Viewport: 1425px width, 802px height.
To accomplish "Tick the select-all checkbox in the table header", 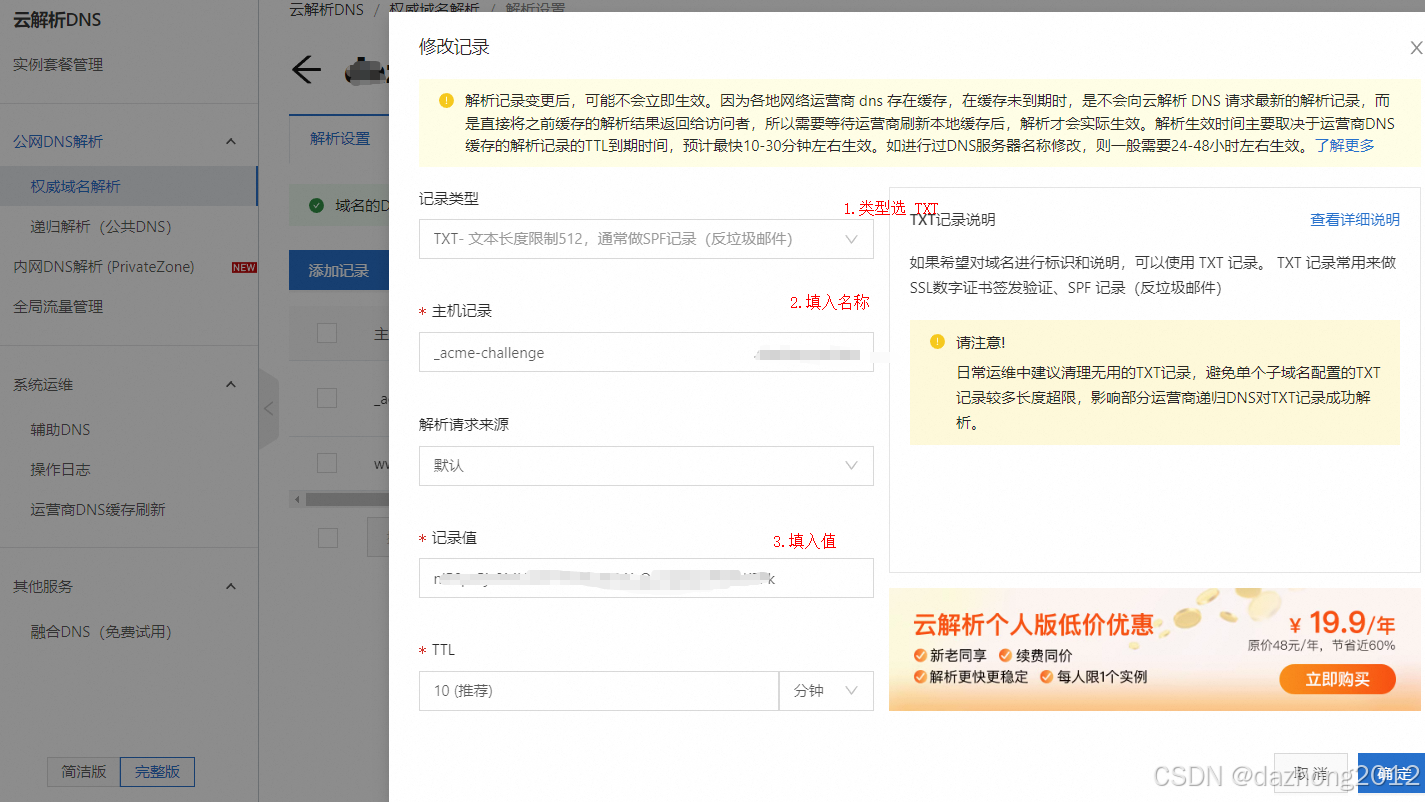I will [327, 333].
